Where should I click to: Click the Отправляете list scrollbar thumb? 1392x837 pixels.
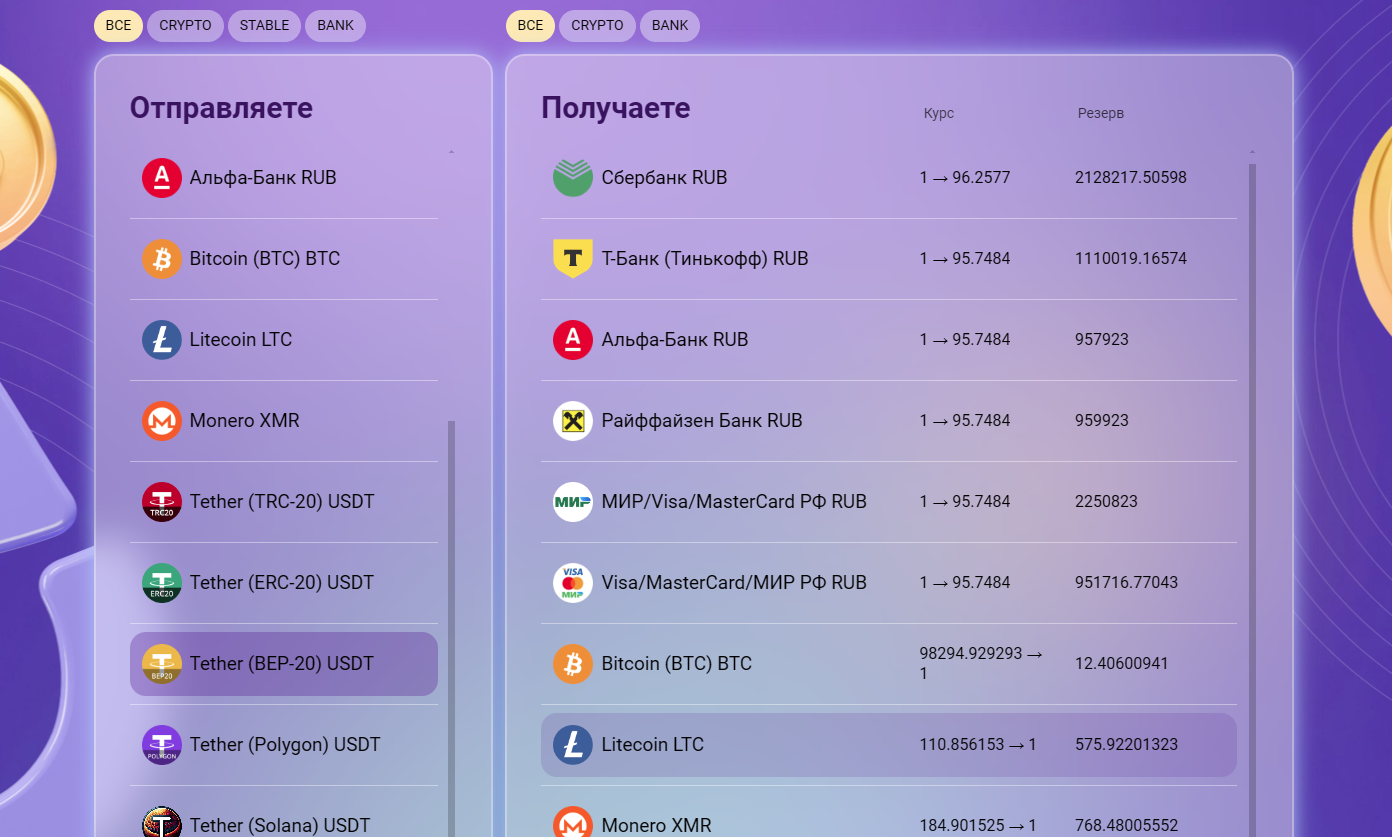[451, 629]
